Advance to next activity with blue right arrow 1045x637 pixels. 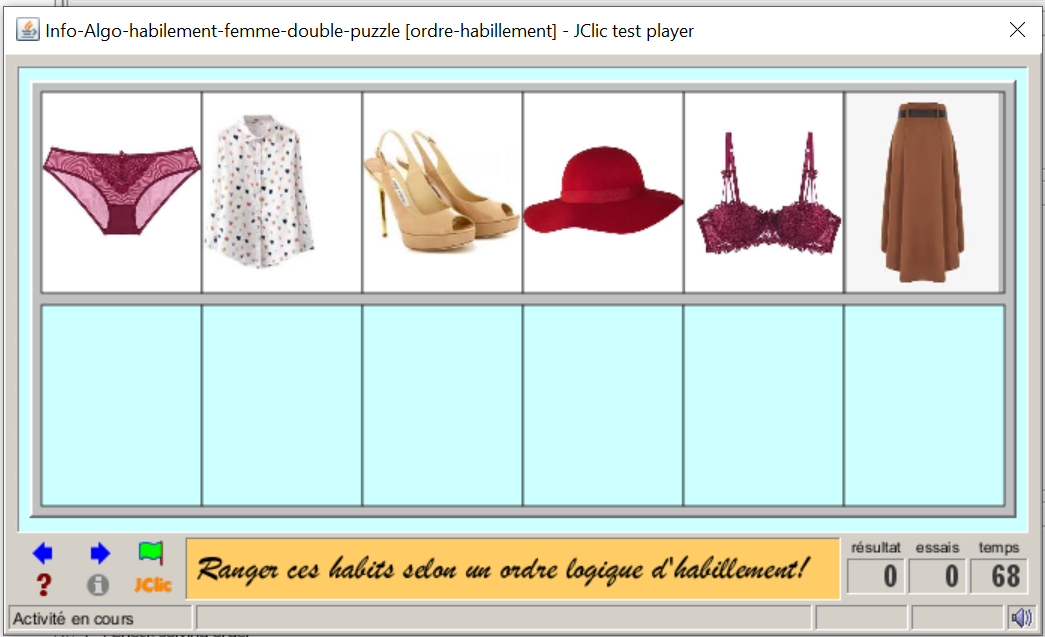point(99,553)
